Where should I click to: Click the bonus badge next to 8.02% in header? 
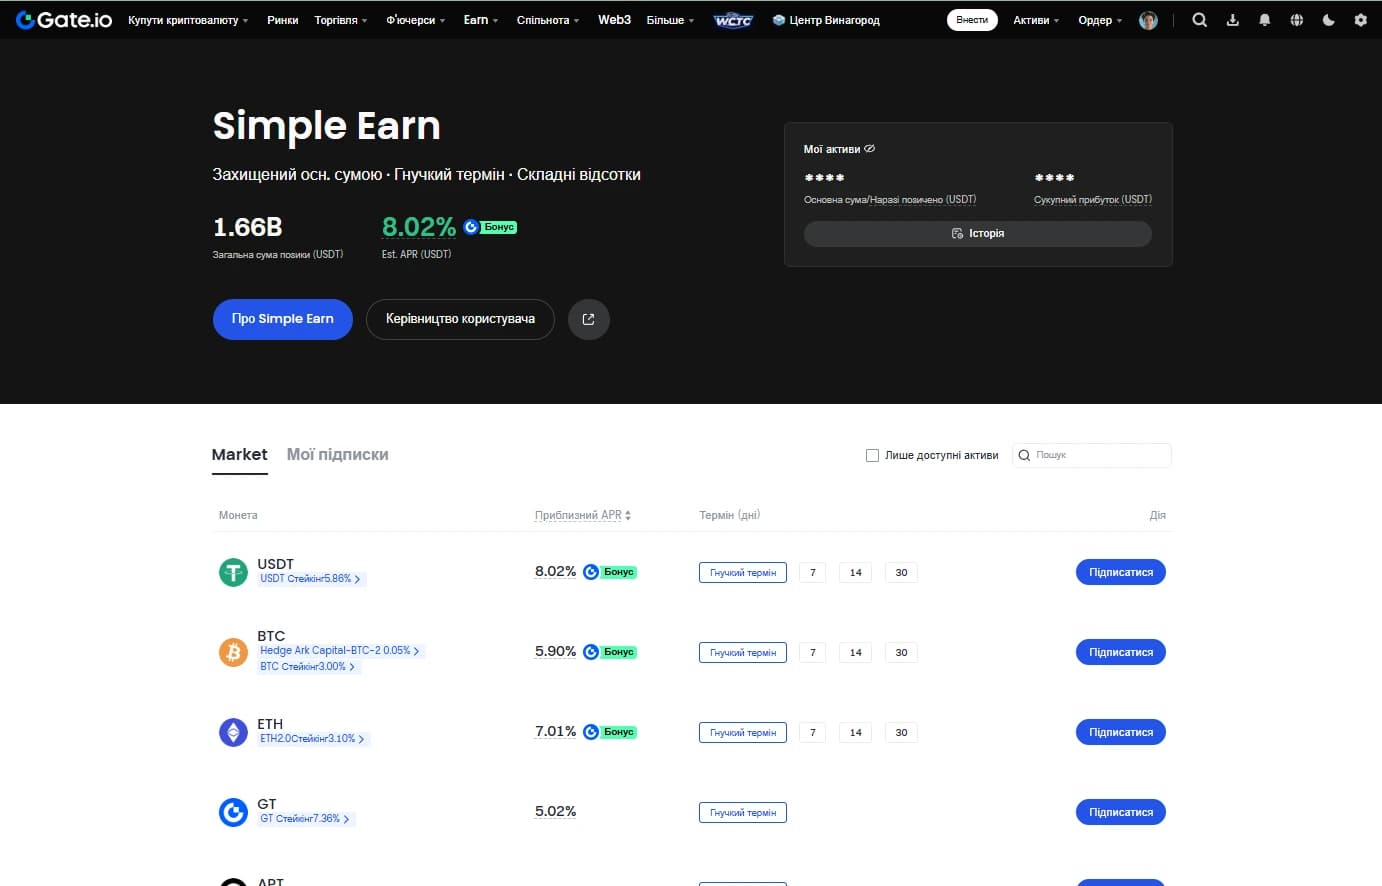[x=490, y=227]
